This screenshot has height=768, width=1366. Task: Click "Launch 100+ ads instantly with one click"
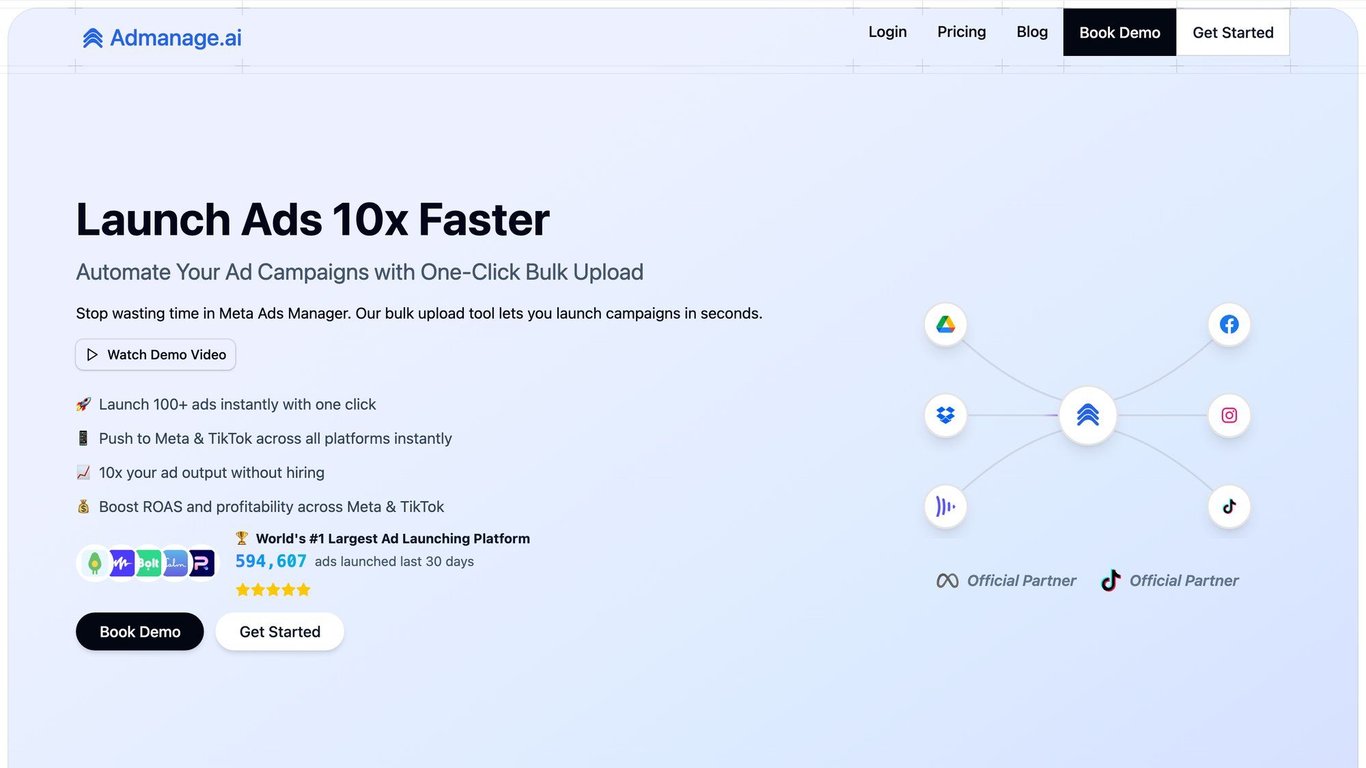238,404
